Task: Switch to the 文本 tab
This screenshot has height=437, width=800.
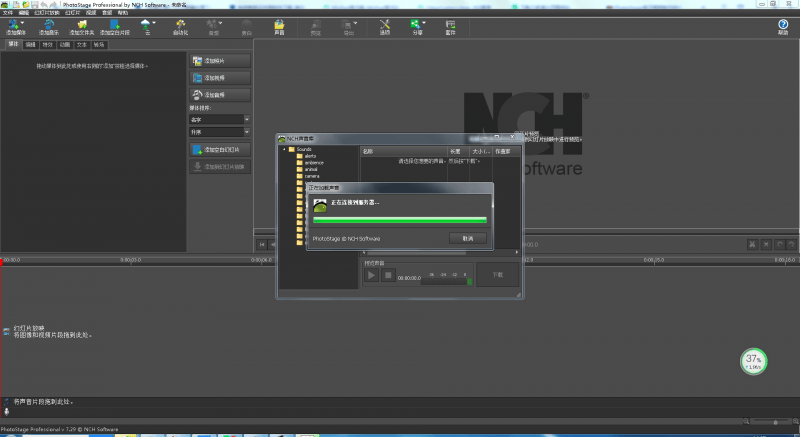Action: tap(82, 45)
